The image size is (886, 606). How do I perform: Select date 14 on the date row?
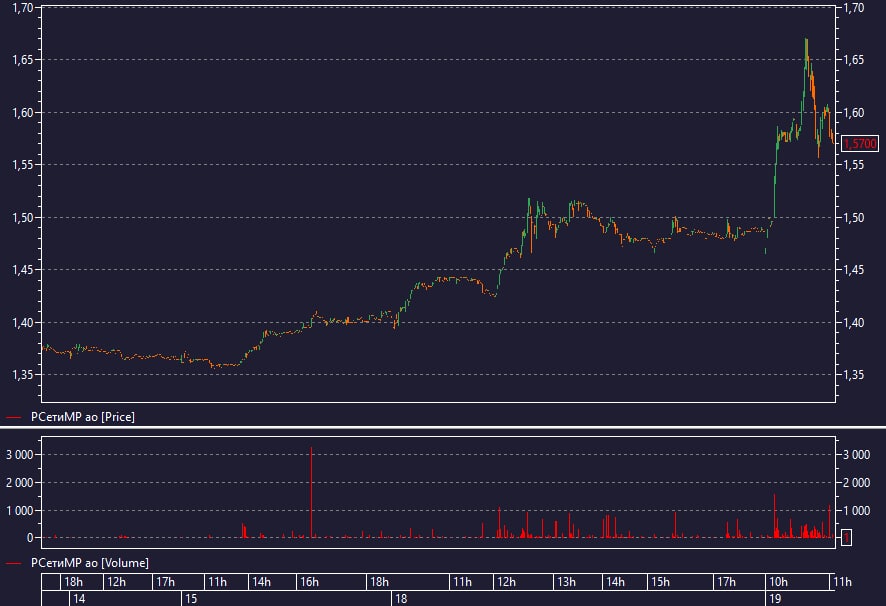[x=79, y=599]
